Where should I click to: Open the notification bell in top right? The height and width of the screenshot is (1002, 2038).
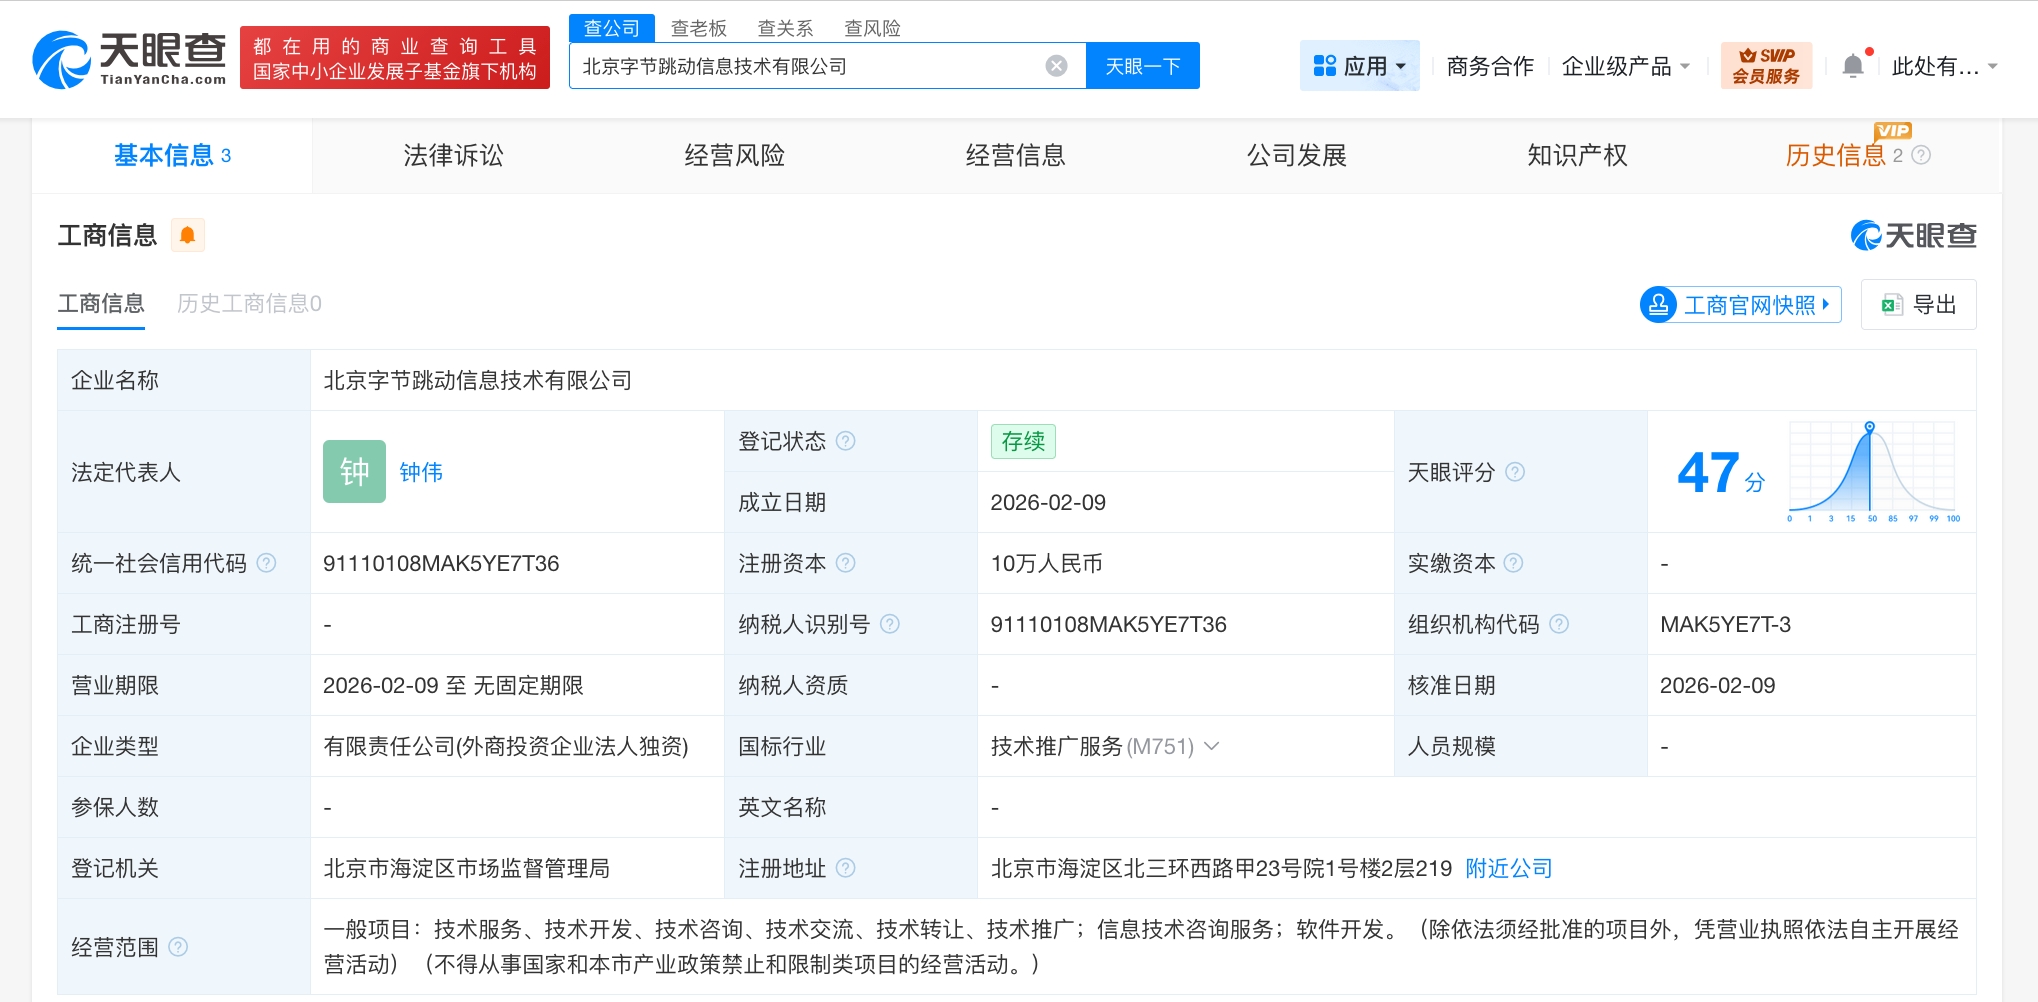tap(1855, 64)
